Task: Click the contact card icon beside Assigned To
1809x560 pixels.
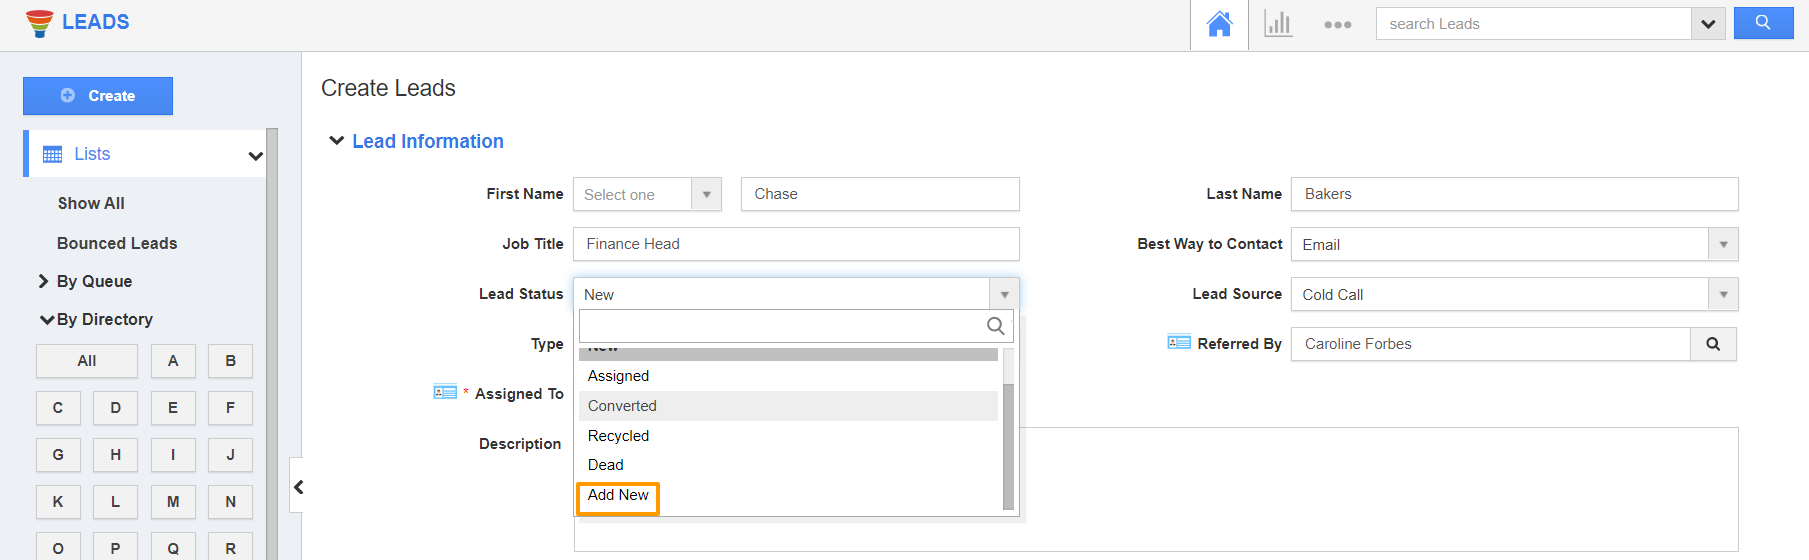Action: [445, 392]
